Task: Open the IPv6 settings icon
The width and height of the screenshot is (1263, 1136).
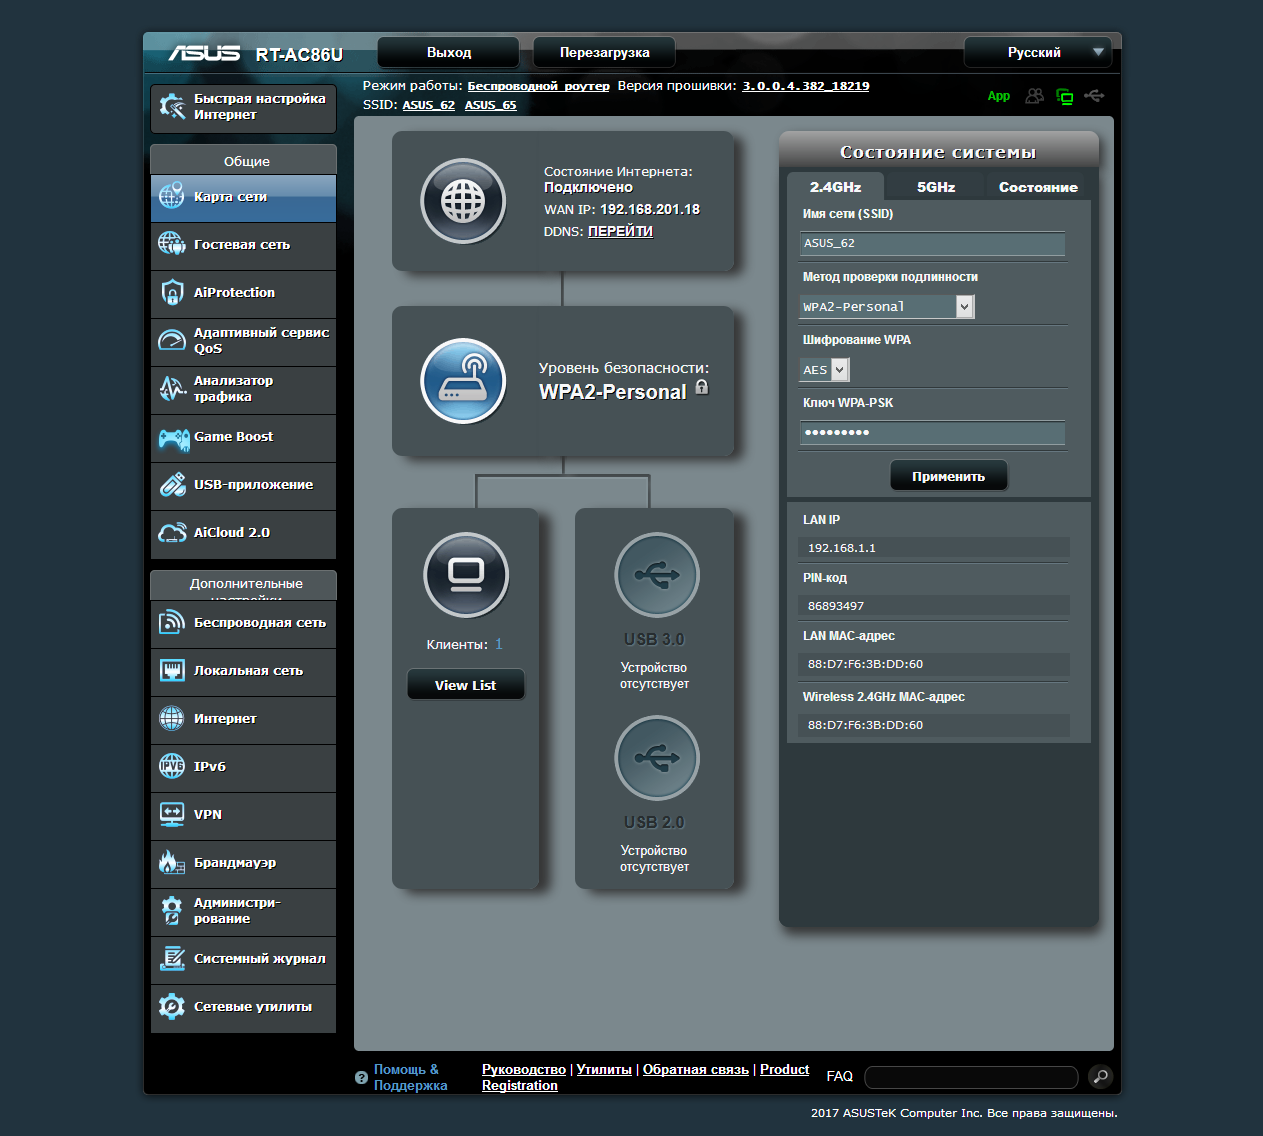Action: [x=172, y=766]
